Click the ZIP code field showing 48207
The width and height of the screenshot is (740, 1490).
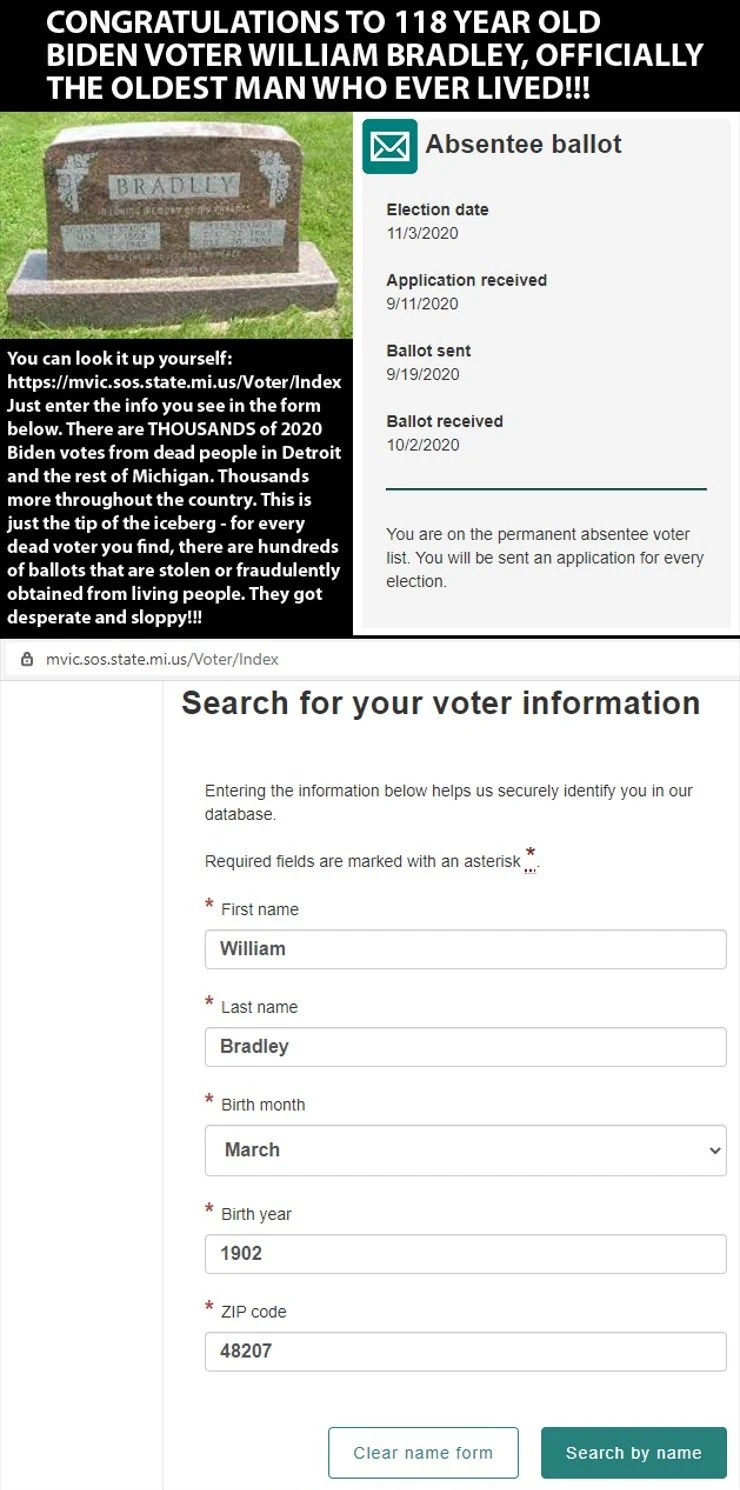click(466, 1351)
